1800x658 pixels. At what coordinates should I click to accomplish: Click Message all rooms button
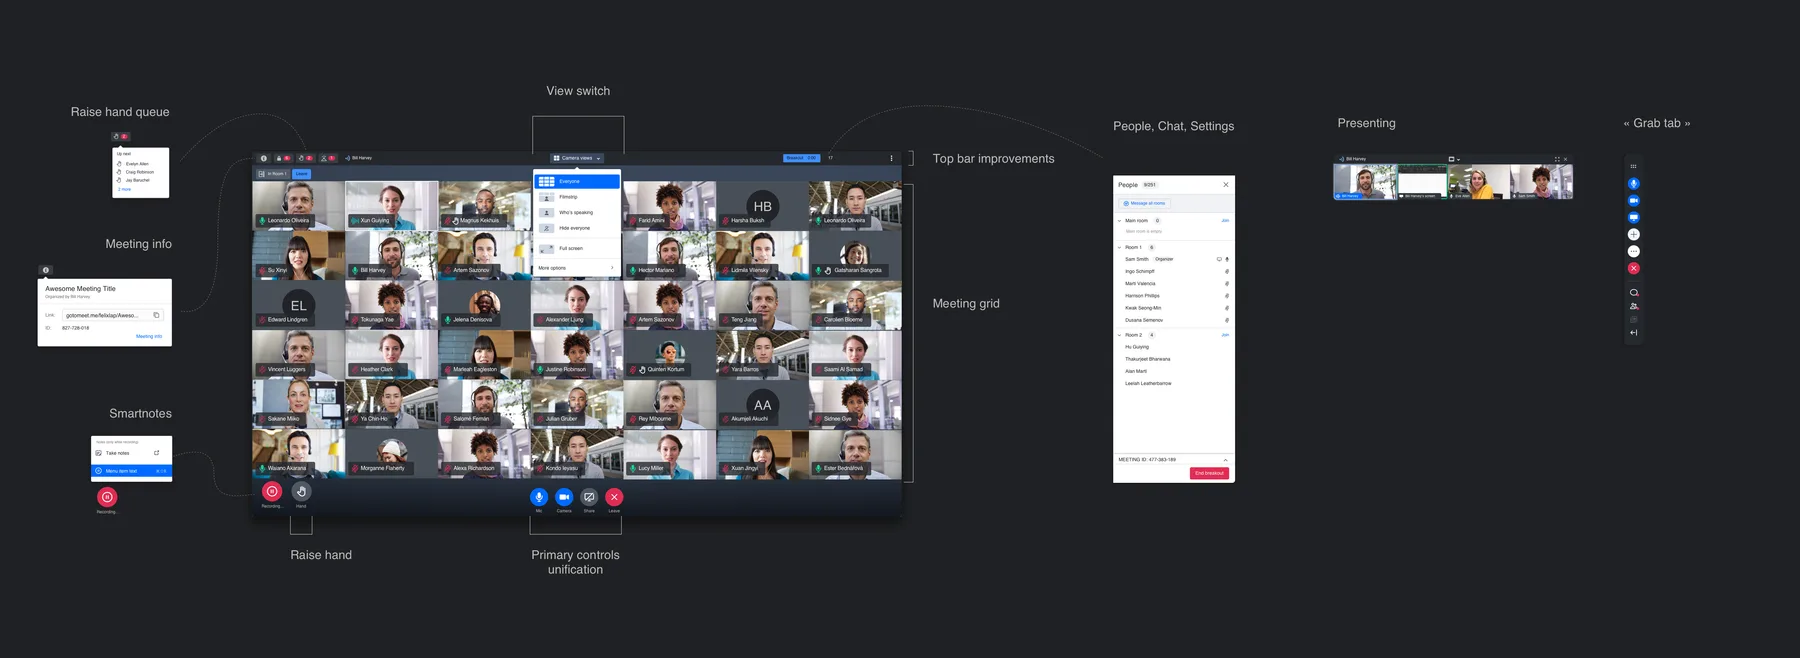1144,203
